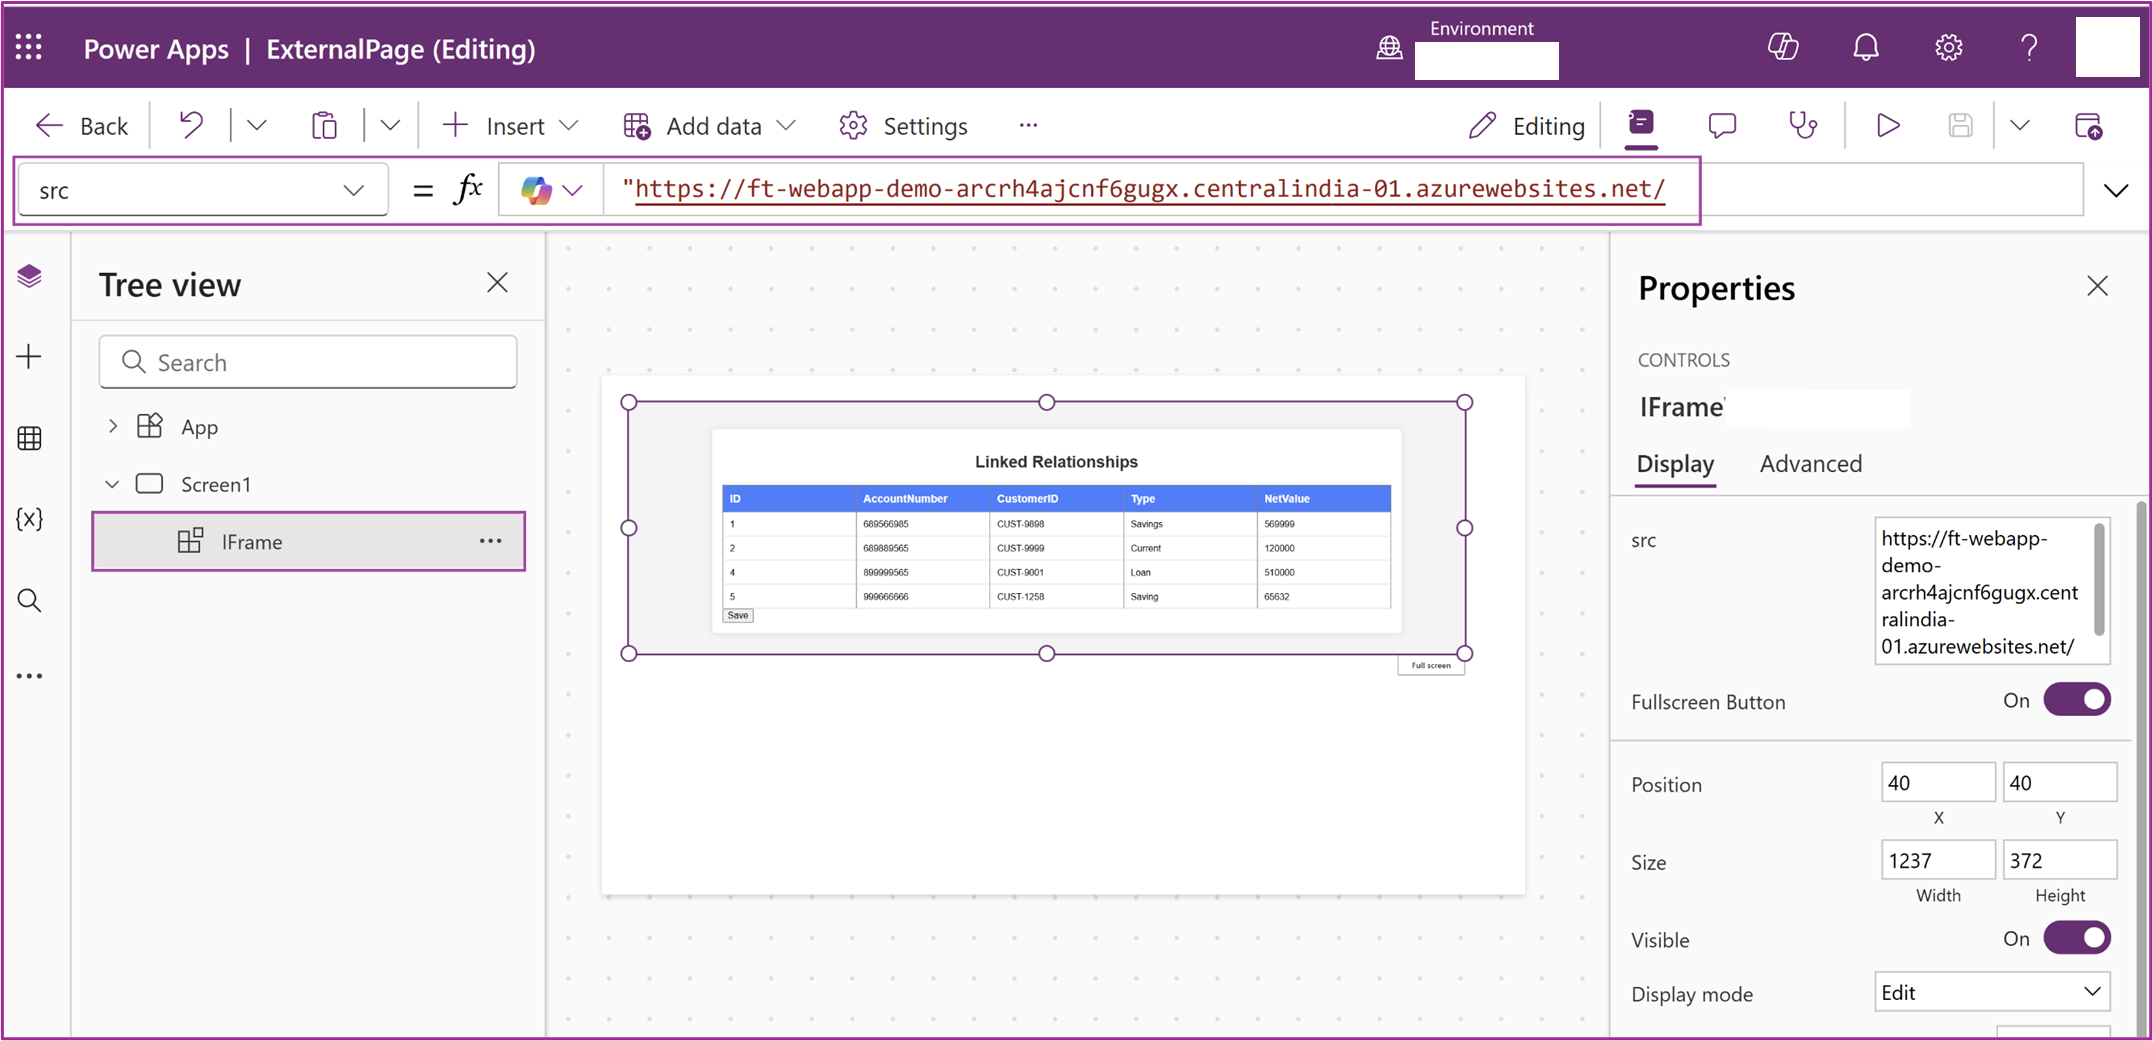Publish the app via the upload icon
The image size is (2153, 1041).
(x=2090, y=125)
